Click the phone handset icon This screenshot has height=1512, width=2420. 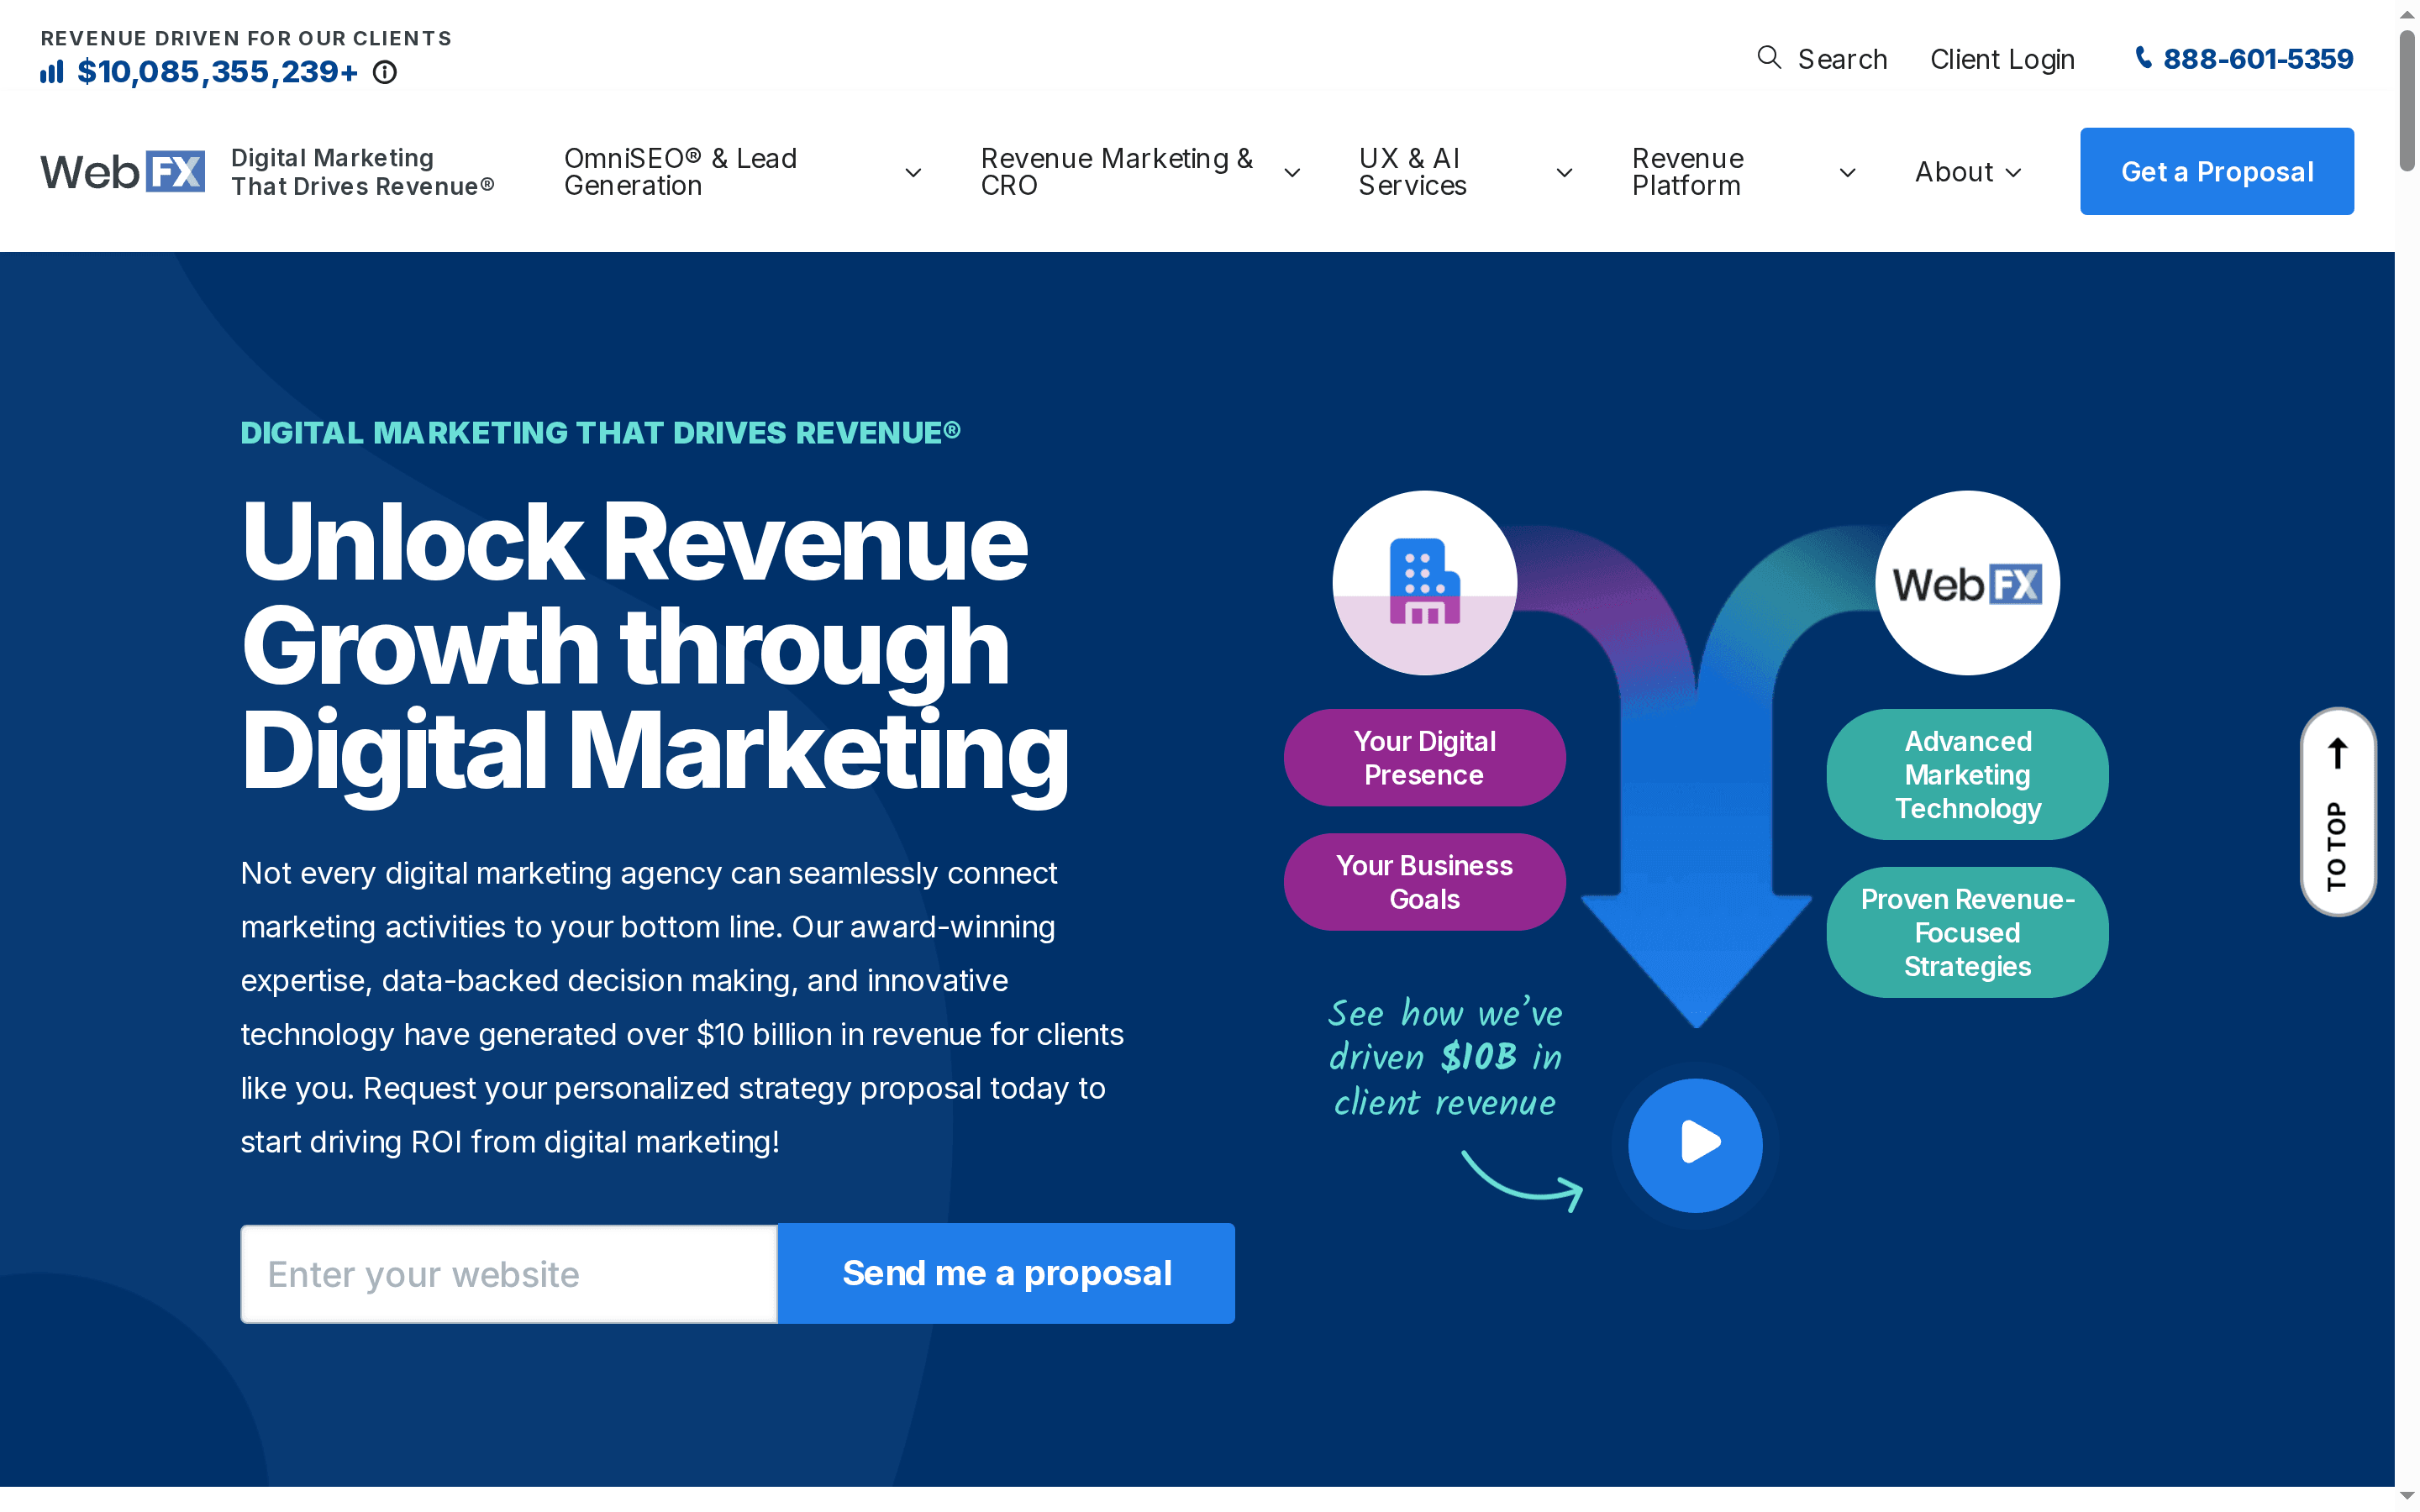pos(2144,58)
